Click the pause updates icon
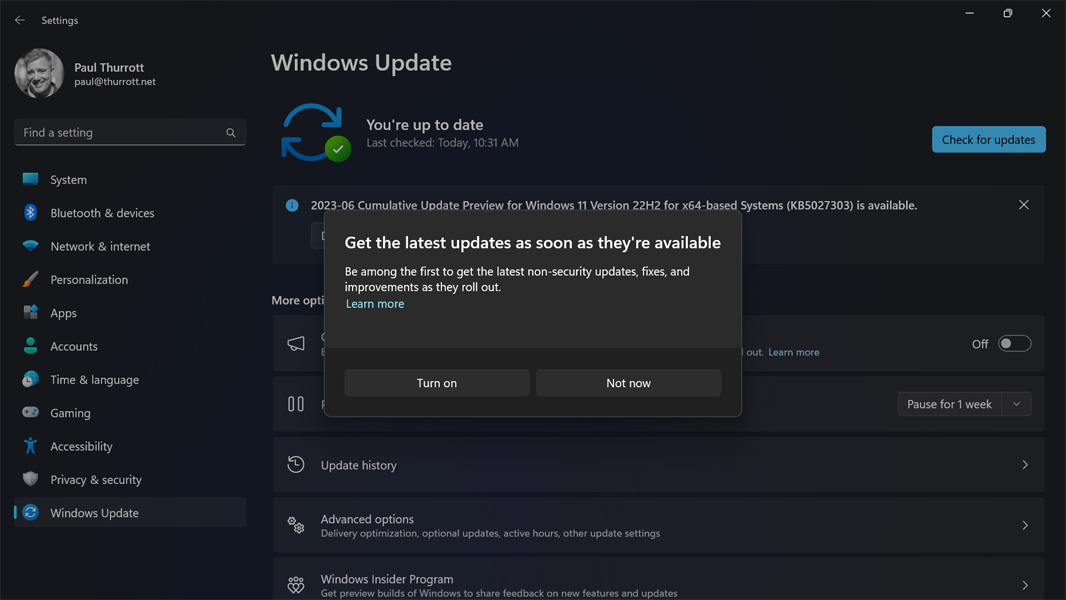The image size is (1066, 600). pyautogui.click(x=296, y=404)
